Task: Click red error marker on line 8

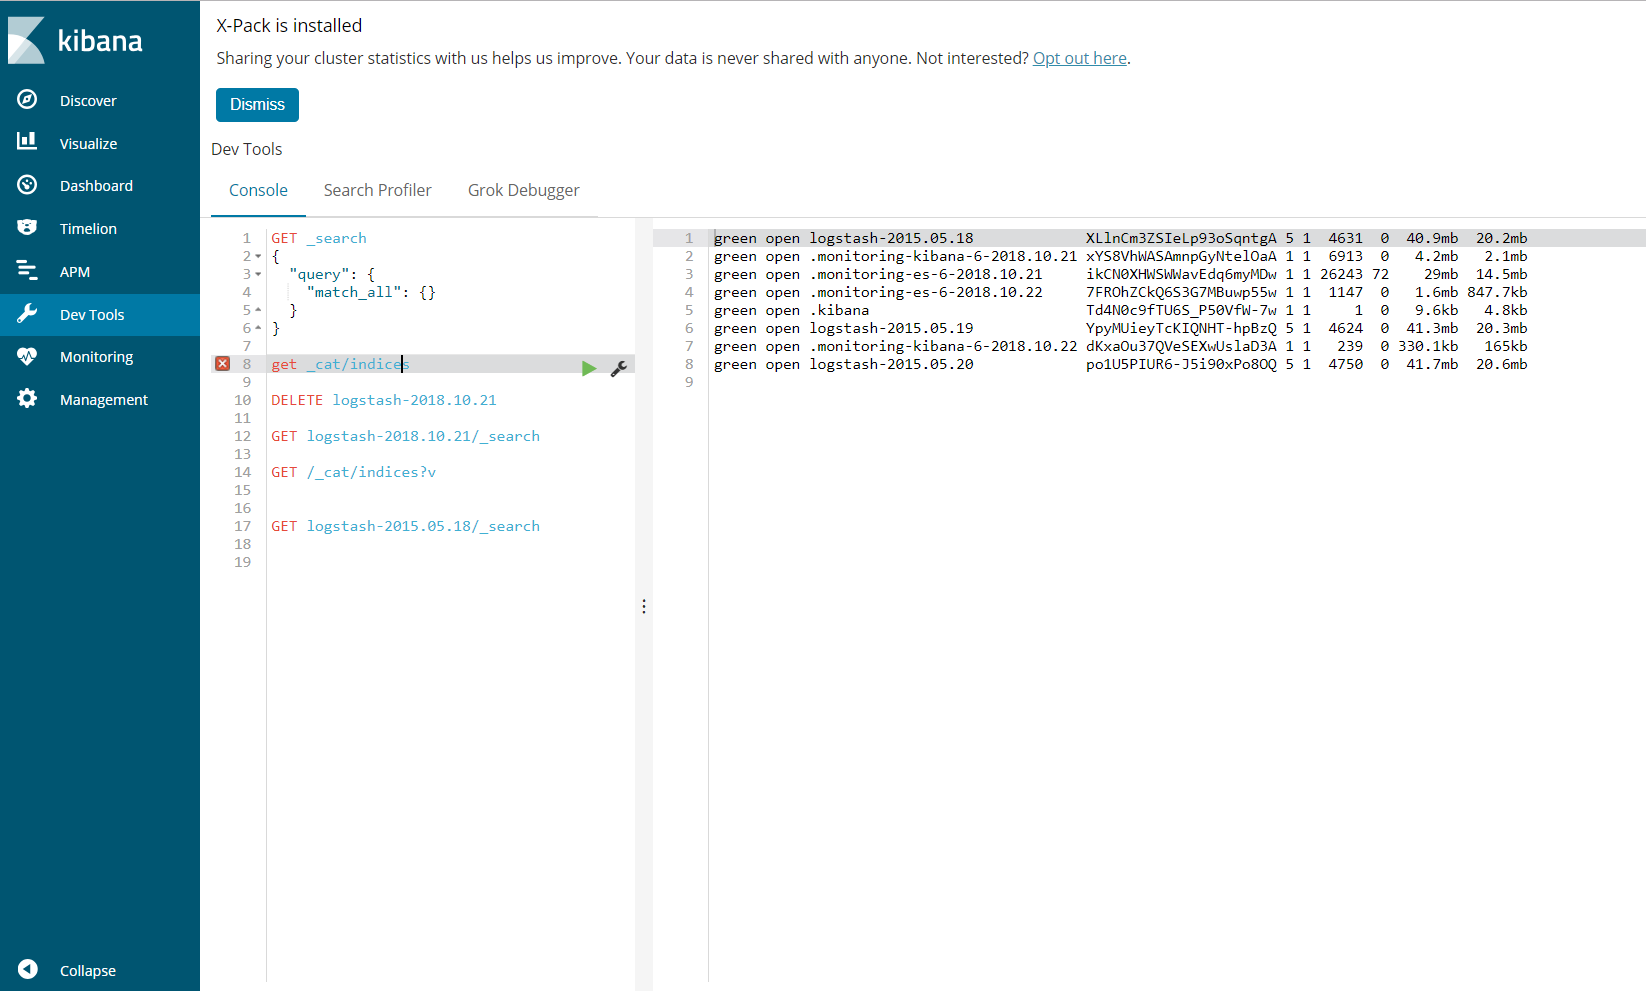Action: [x=222, y=364]
